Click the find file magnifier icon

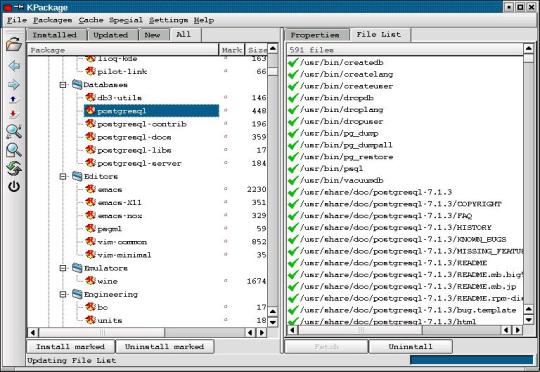(14, 151)
